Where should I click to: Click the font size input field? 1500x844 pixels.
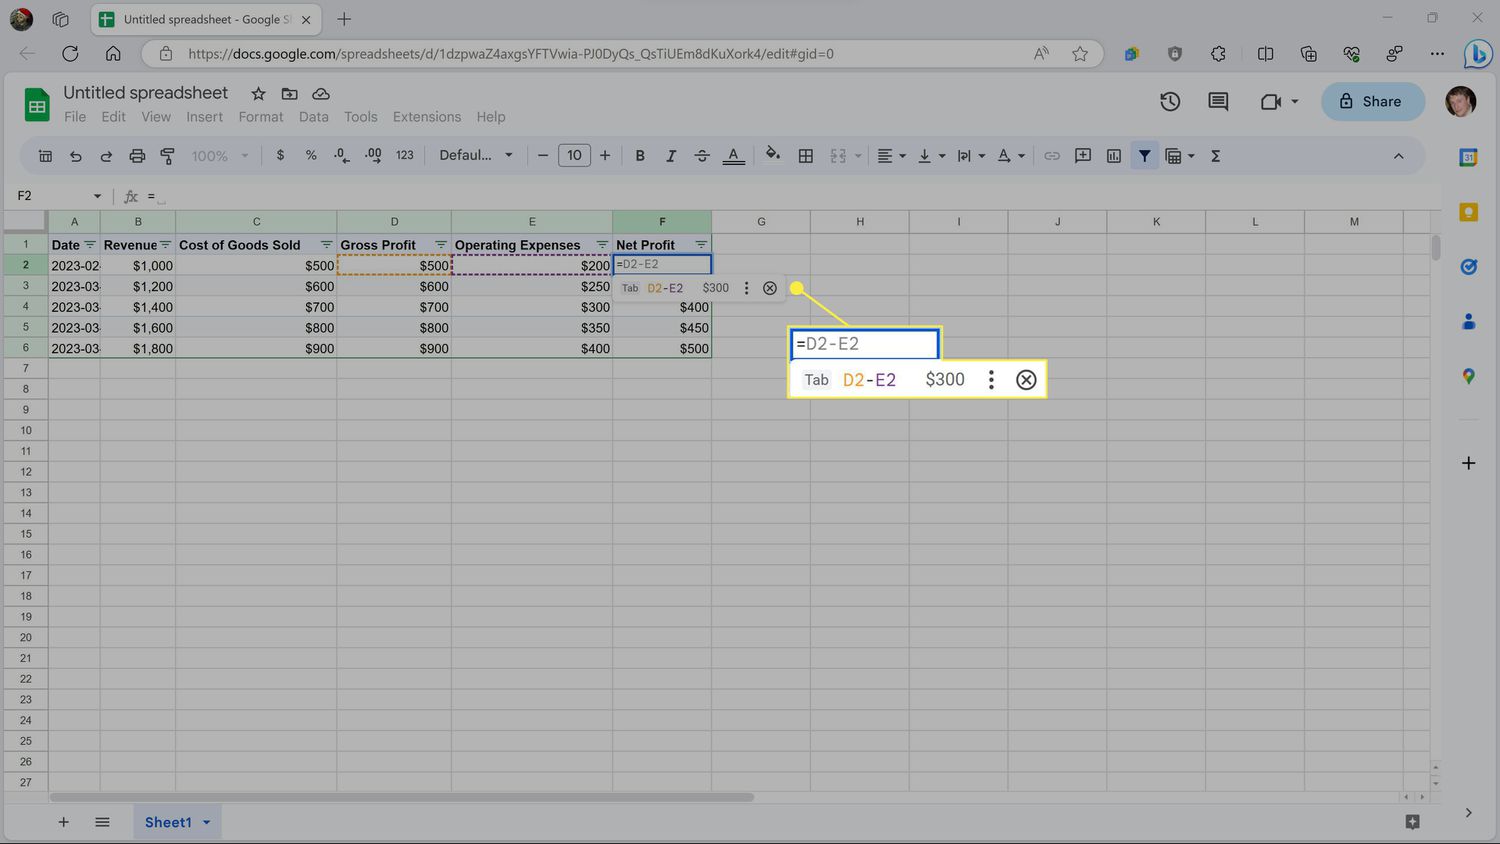coord(574,155)
